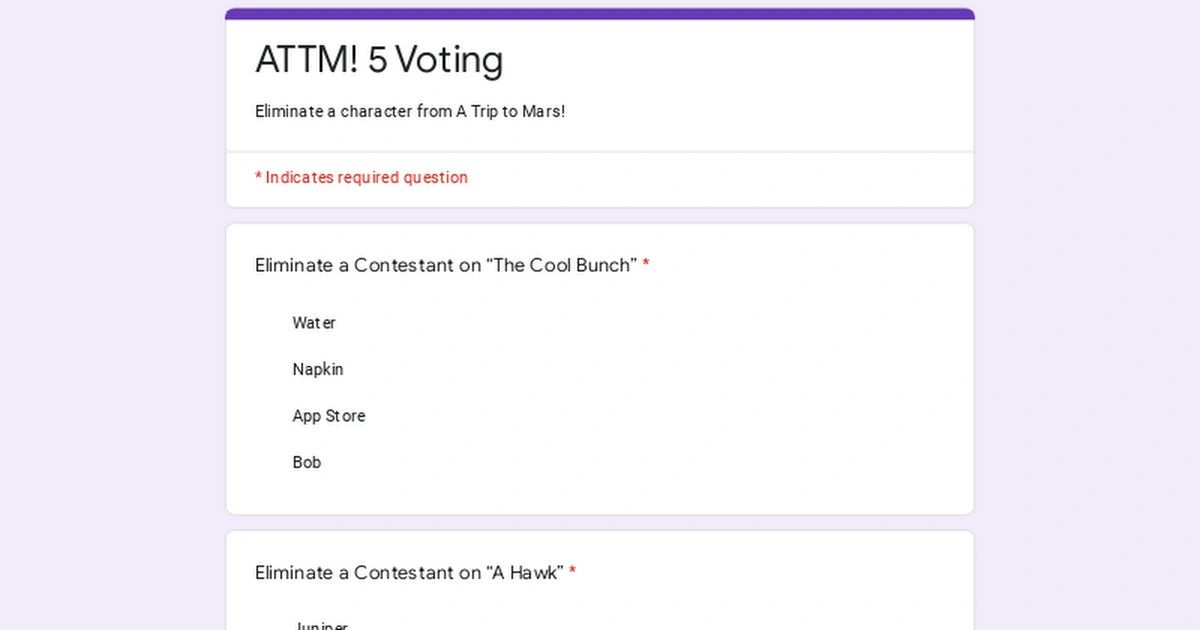Click the "ATTM! 5 Voting" form title
The width and height of the screenshot is (1200, 630).
(380, 60)
